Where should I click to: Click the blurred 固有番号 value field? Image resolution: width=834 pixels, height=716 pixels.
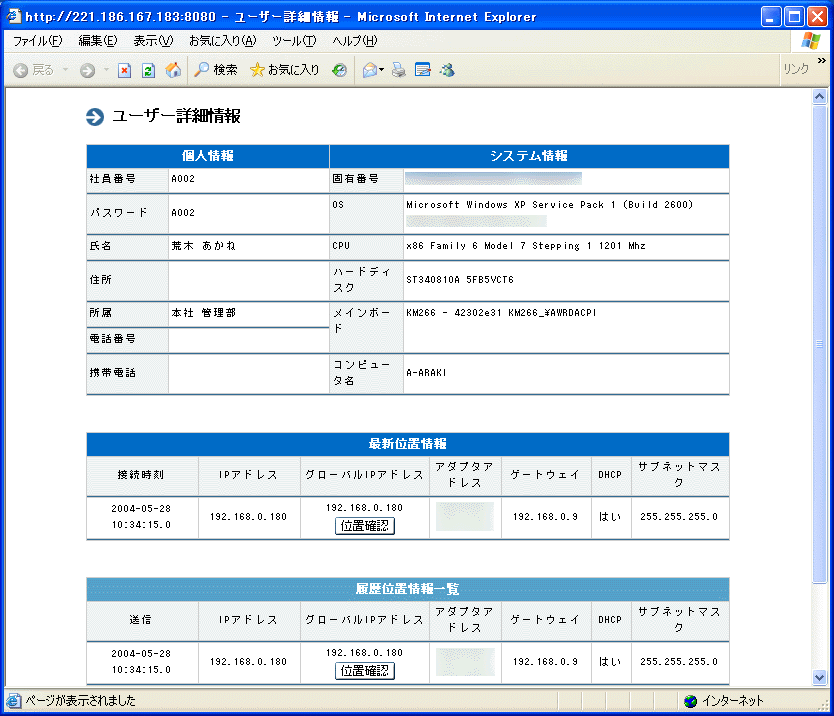[493, 178]
